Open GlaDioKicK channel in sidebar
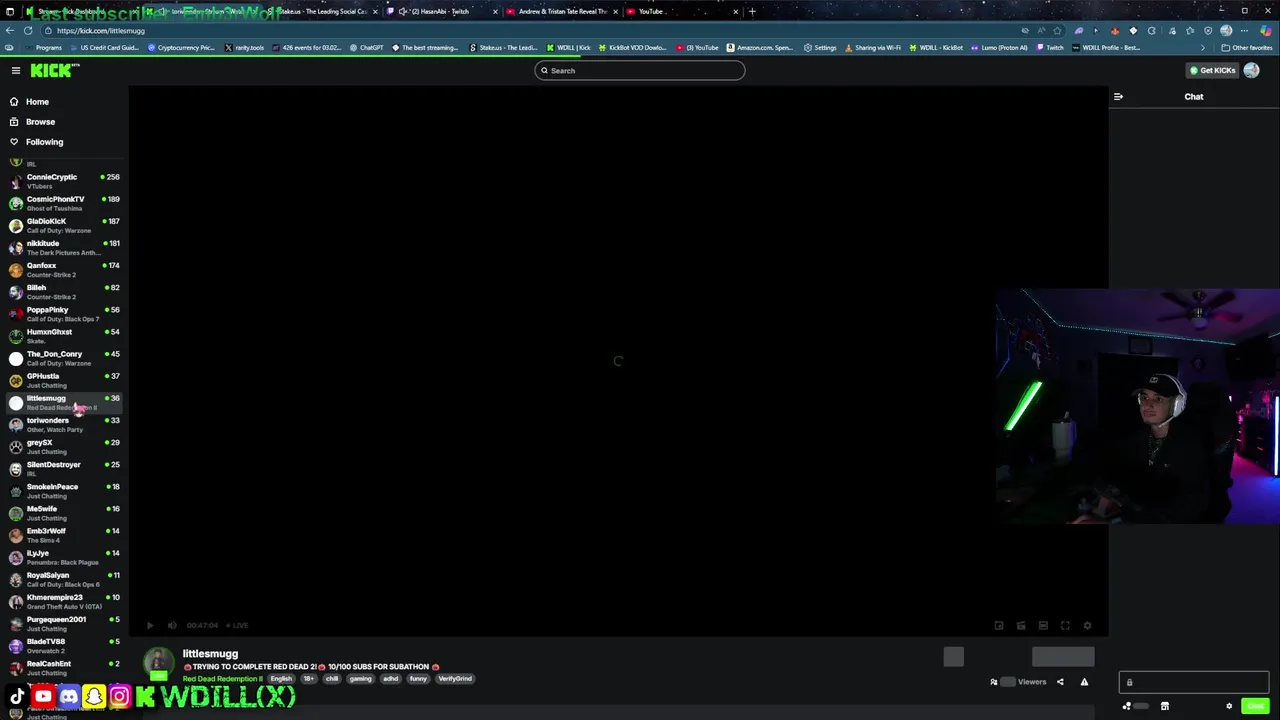This screenshot has height=720, width=1280. 64,225
